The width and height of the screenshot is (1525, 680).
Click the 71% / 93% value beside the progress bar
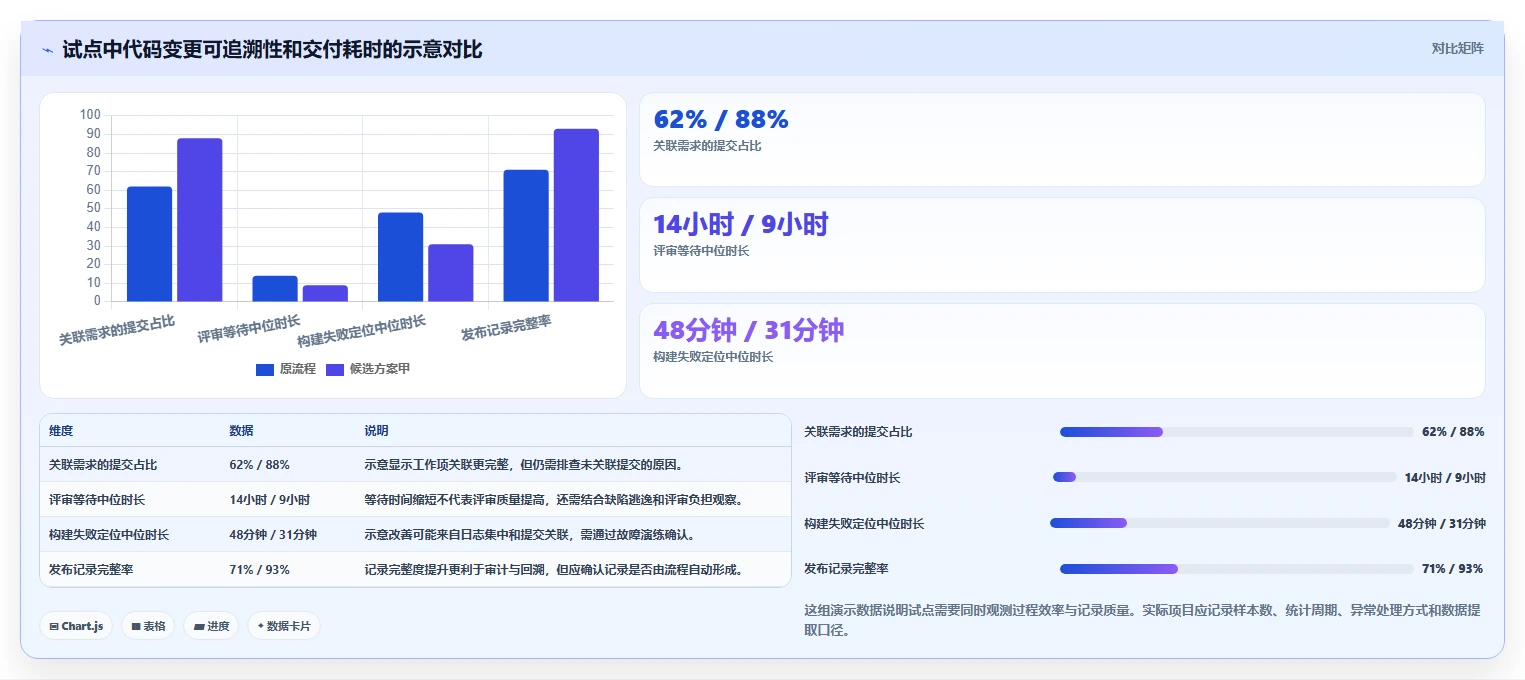[x=1453, y=569]
